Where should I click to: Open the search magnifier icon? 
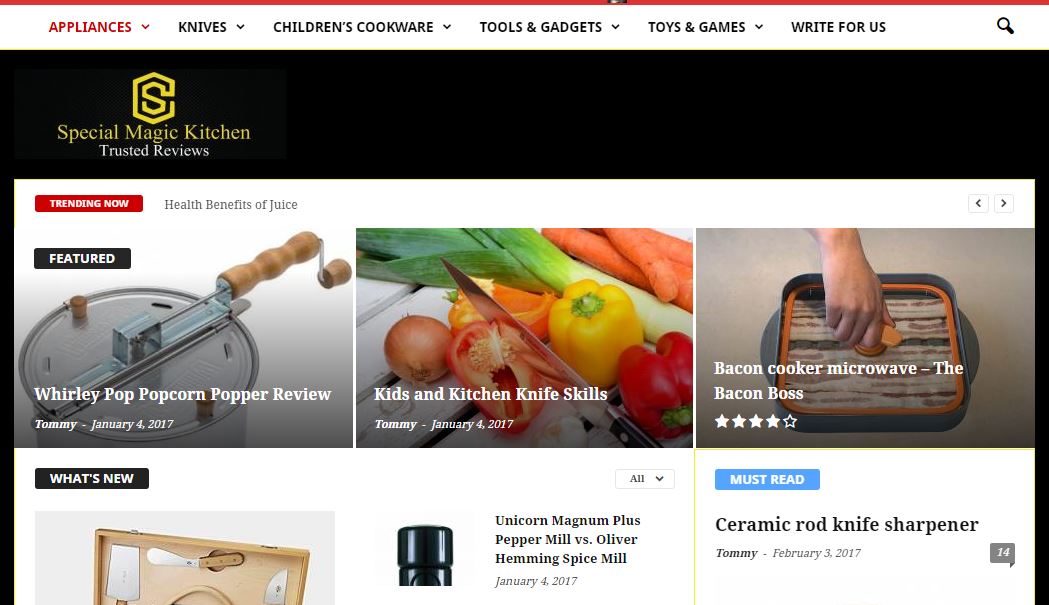pos(1005,26)
